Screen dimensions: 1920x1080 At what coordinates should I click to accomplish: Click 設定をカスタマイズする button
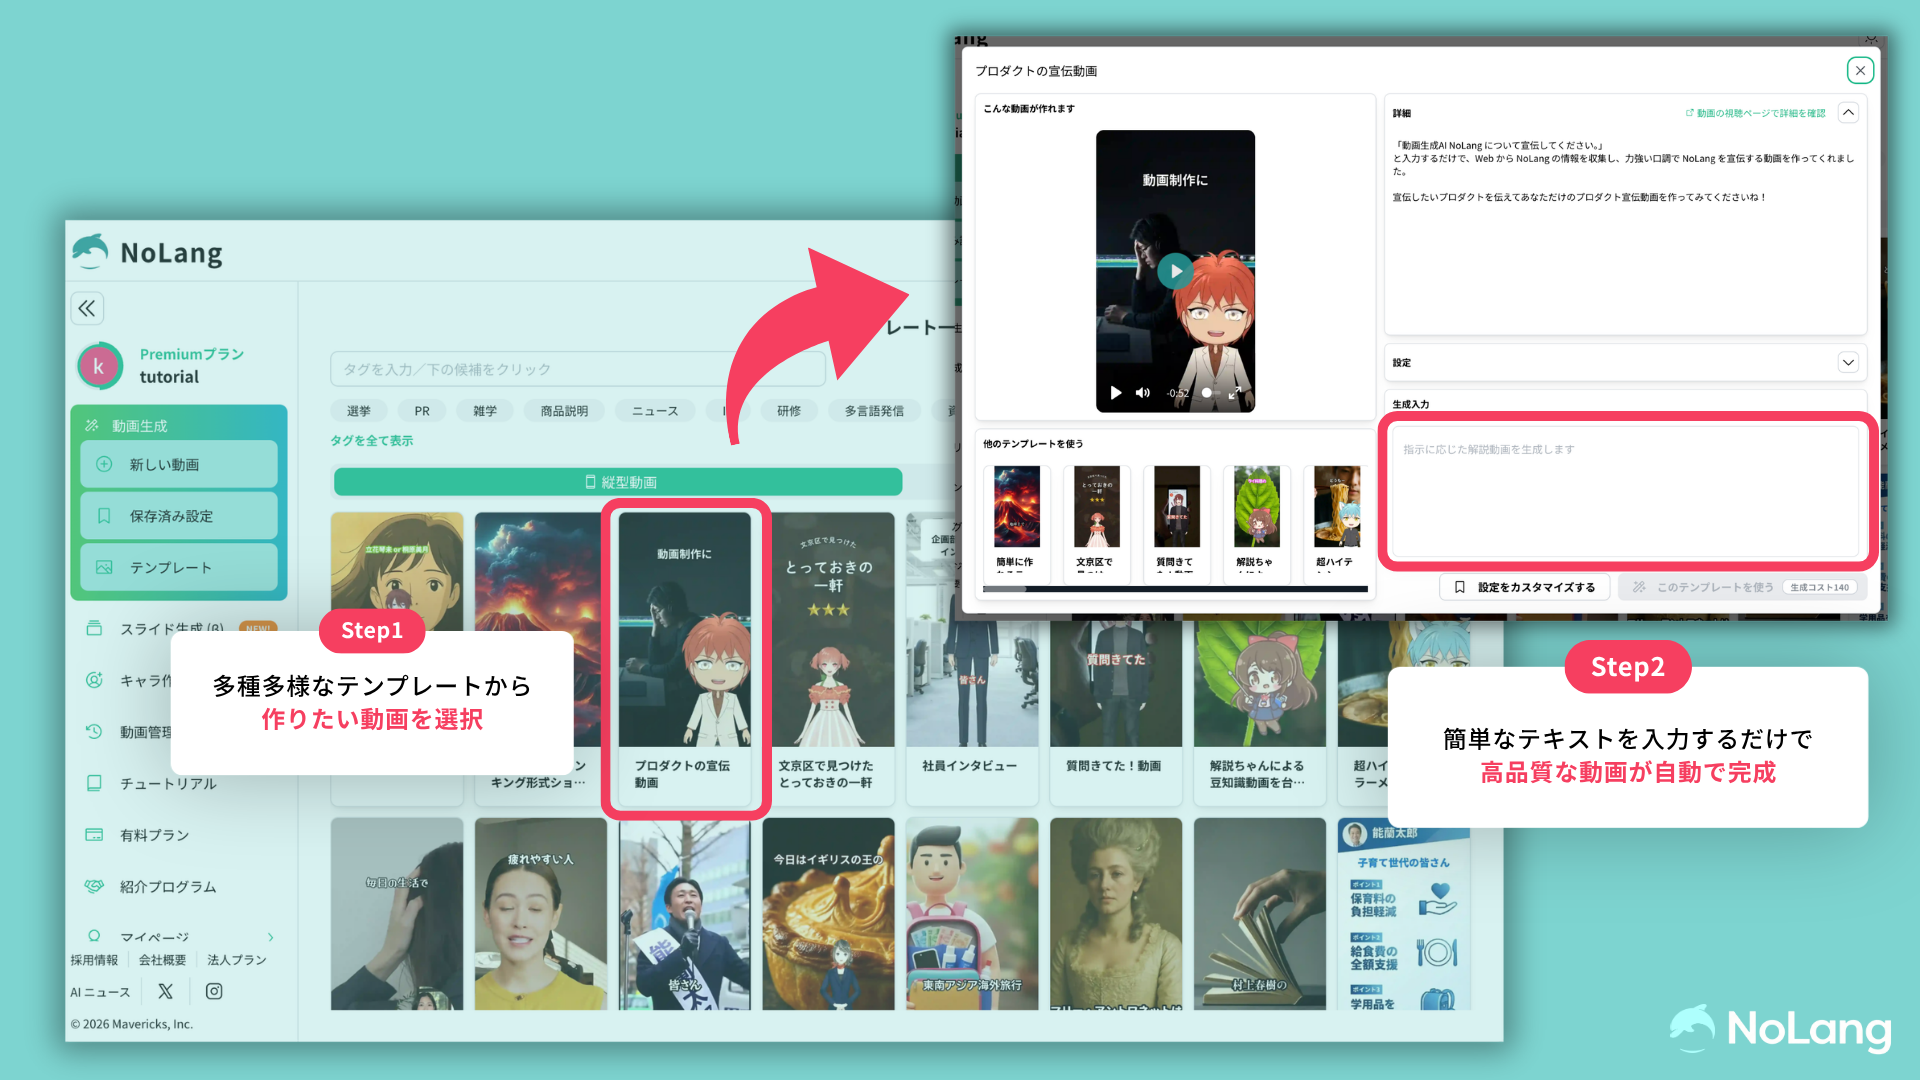[x=1524, y=587]
